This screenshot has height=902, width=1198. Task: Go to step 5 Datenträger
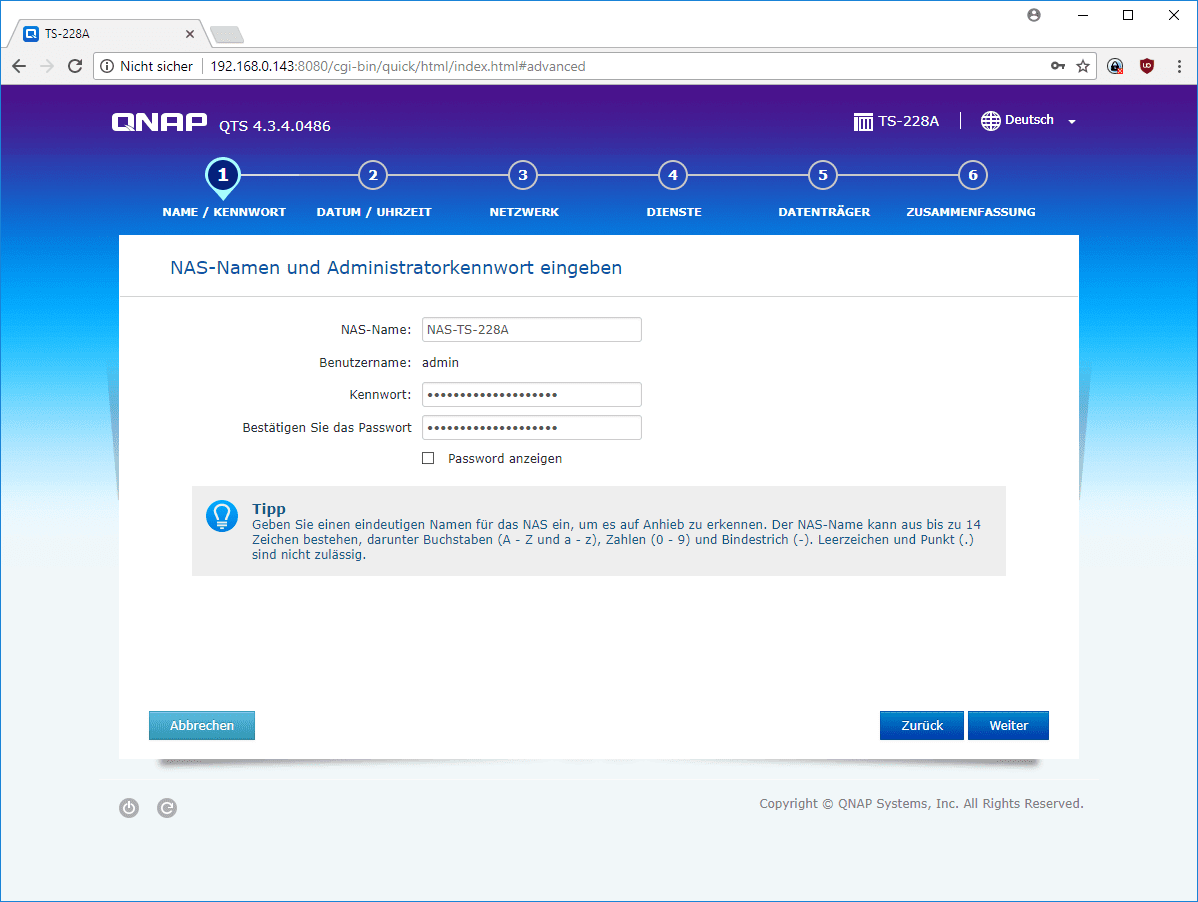click(x=823, y=176)
